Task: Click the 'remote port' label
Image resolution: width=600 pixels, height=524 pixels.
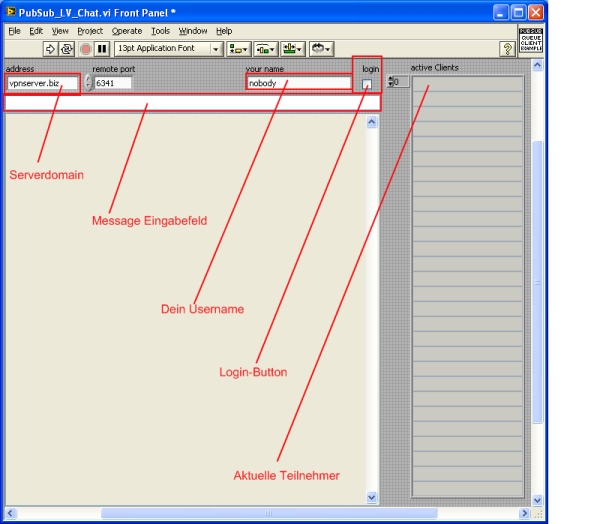Action: [114, 69]
